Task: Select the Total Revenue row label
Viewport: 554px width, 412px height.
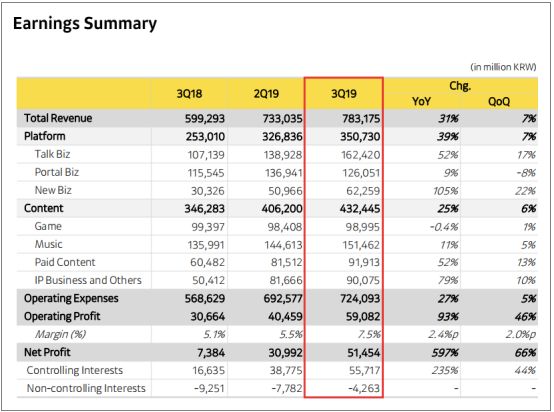Action: point(58,118)
